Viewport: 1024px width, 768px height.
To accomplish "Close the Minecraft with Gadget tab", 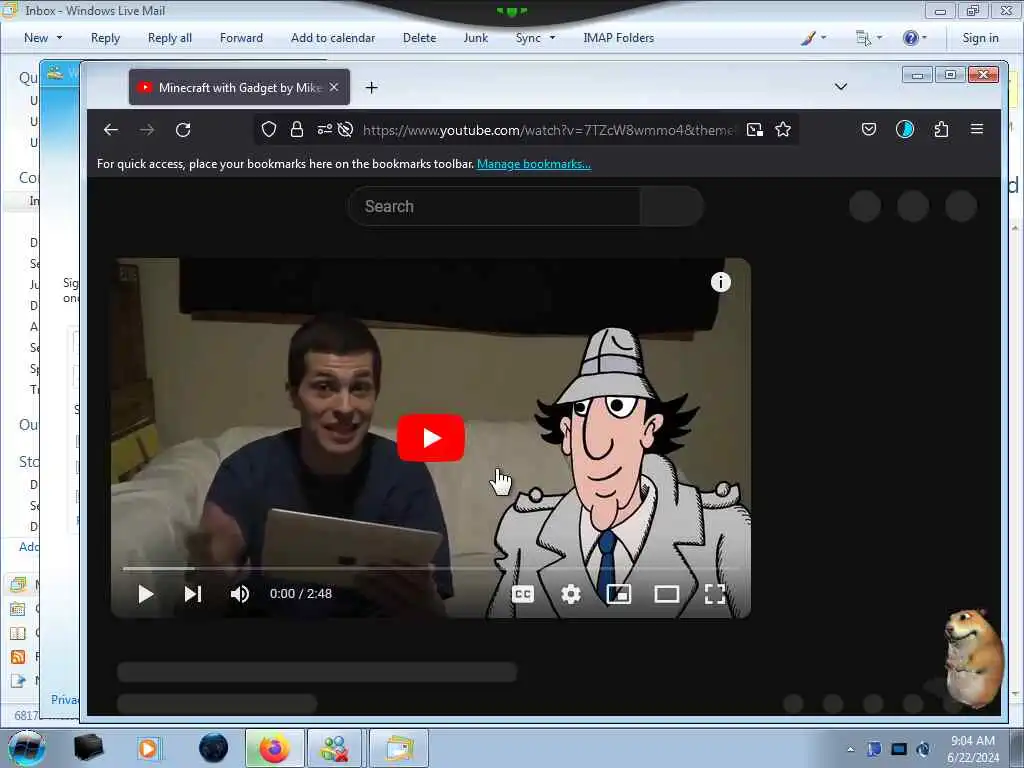I will click(334, 87).
